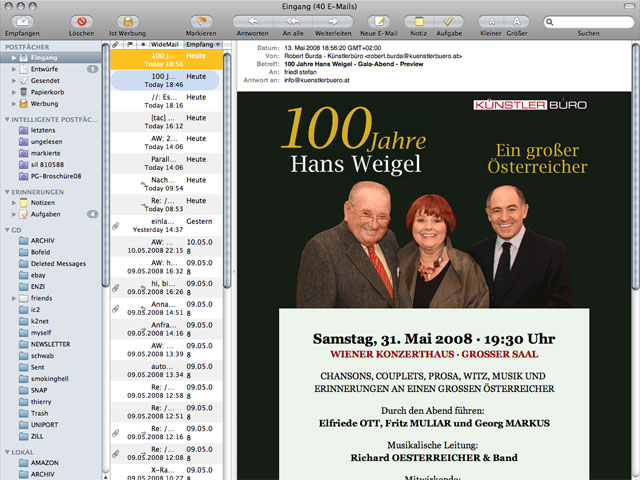Sort by the attachment paperclip column
The width and height of the screenshot is (640, 480).
pyautogui.click(x=116, y=44)
